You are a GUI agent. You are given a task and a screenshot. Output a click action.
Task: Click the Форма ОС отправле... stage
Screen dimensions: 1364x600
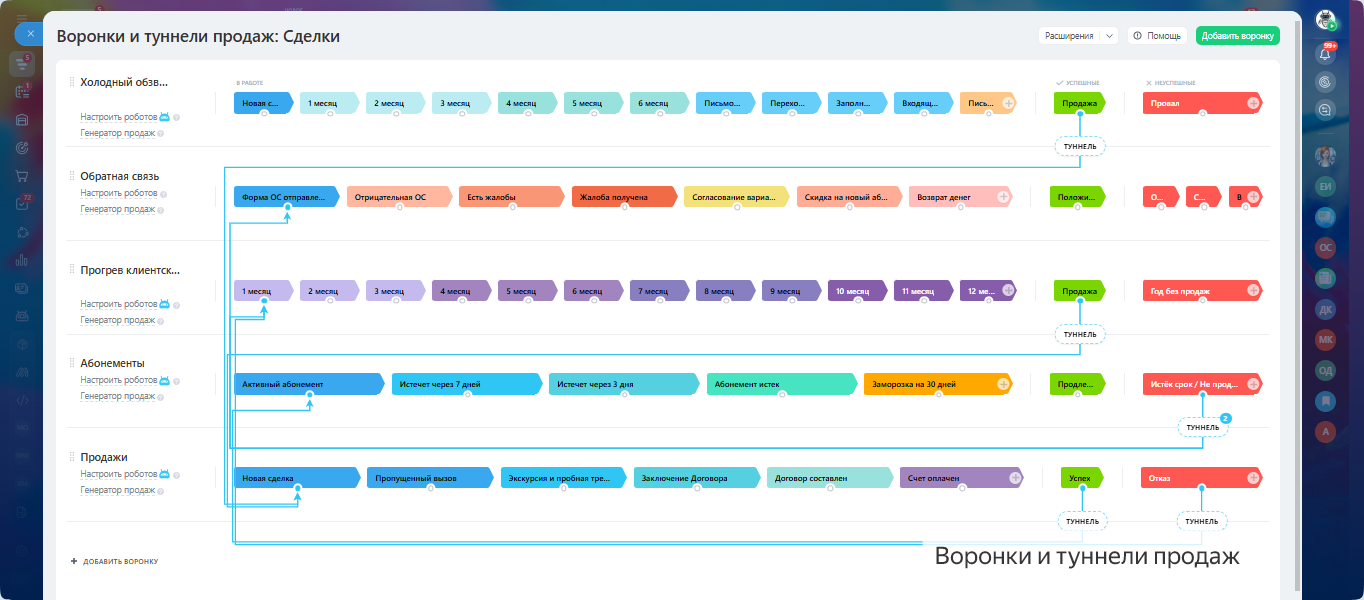point(286,197)
